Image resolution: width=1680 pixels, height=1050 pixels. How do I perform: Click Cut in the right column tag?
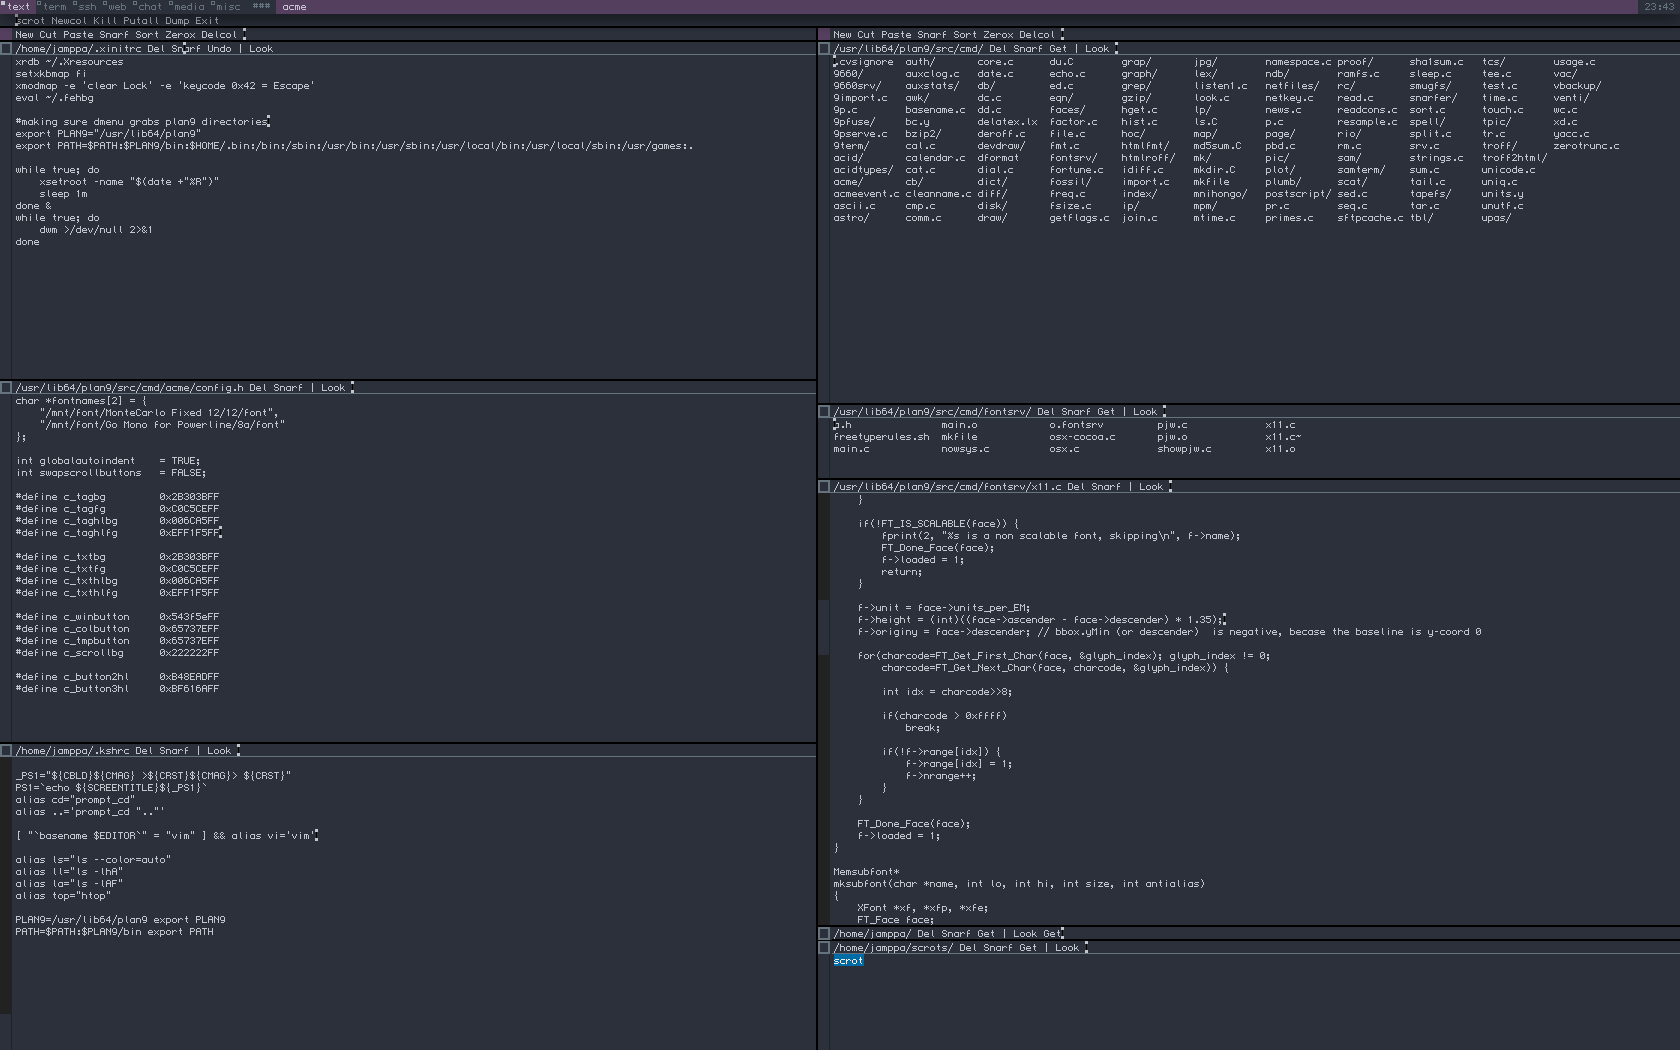click(x=866, y=34)
